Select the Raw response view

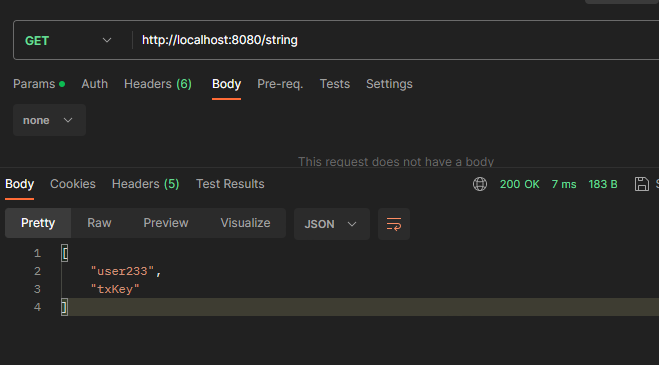point(99,223)
